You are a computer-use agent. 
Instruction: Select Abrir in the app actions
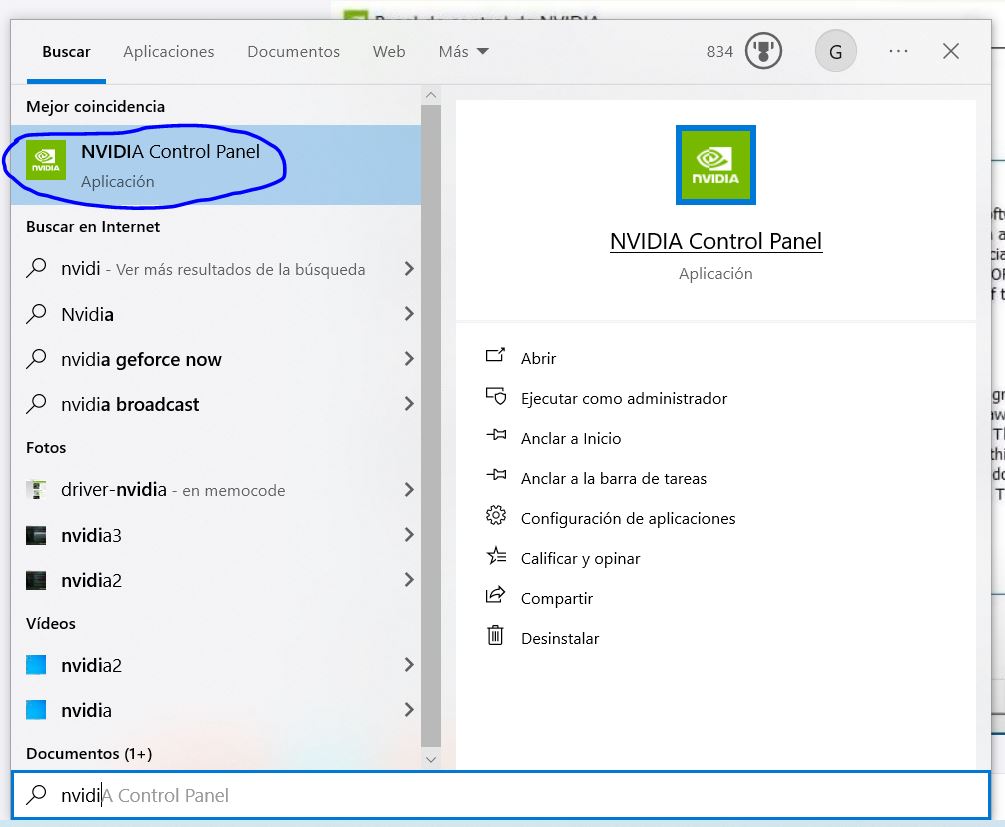[538, 358]
